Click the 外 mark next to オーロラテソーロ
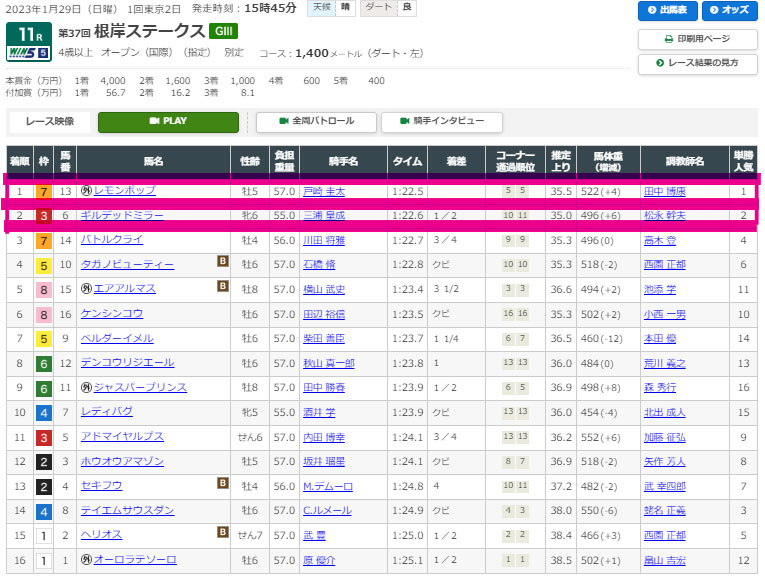This screenshot has height=585, width=765. [84, 560]
